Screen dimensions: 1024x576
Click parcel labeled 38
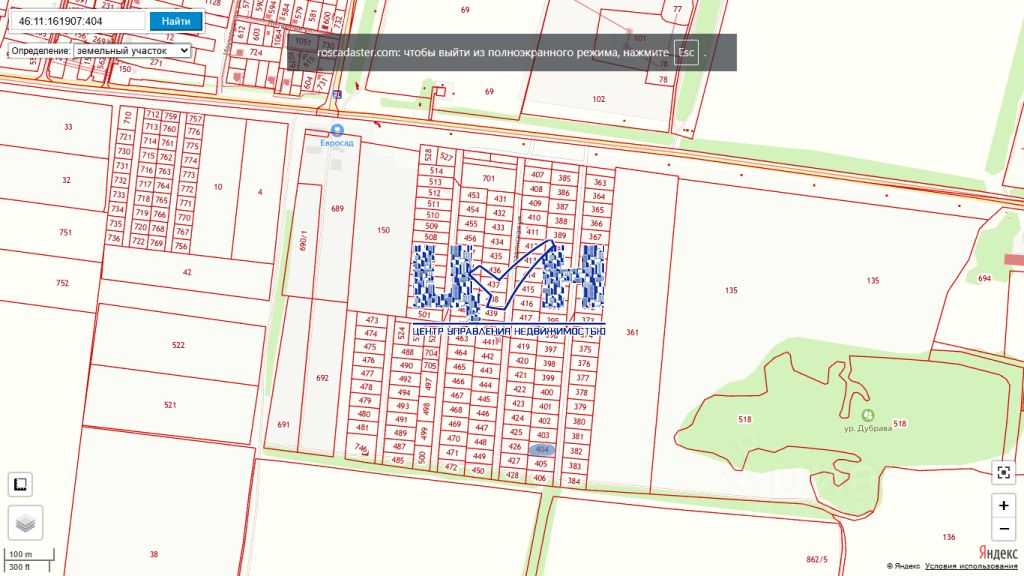[x=153, y=554]
